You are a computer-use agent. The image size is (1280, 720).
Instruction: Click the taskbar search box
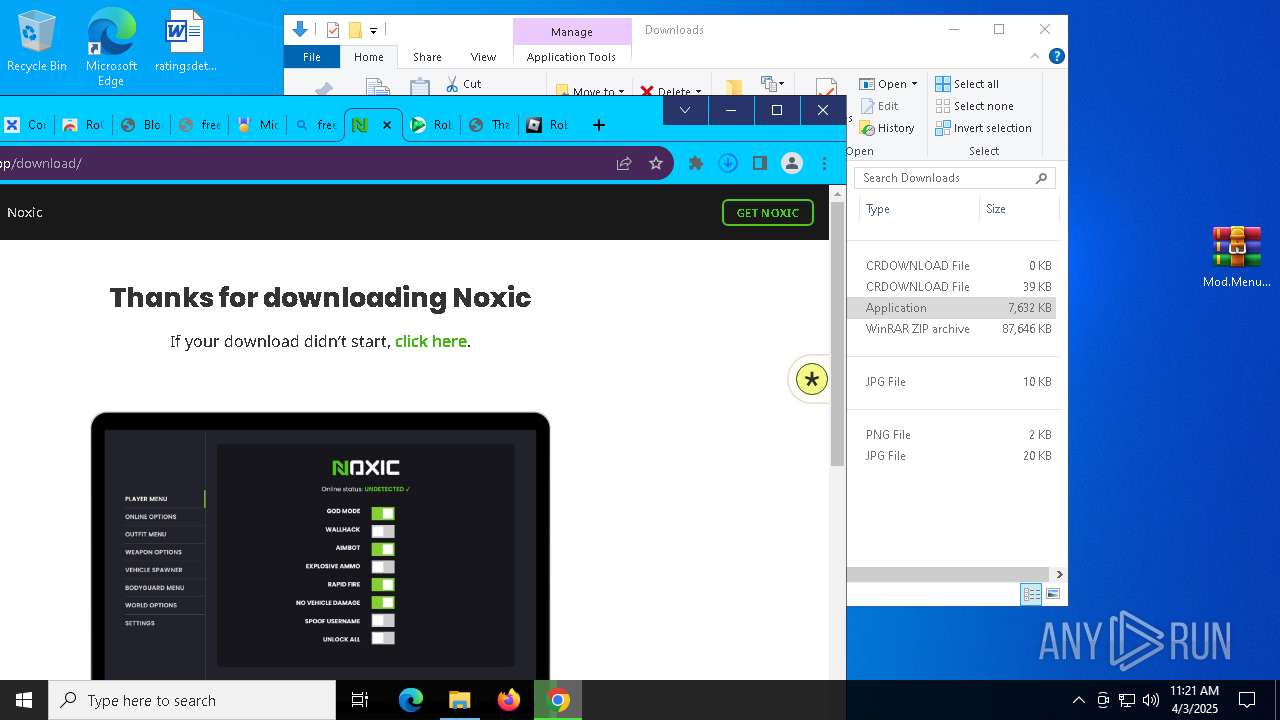click(192, 700)
